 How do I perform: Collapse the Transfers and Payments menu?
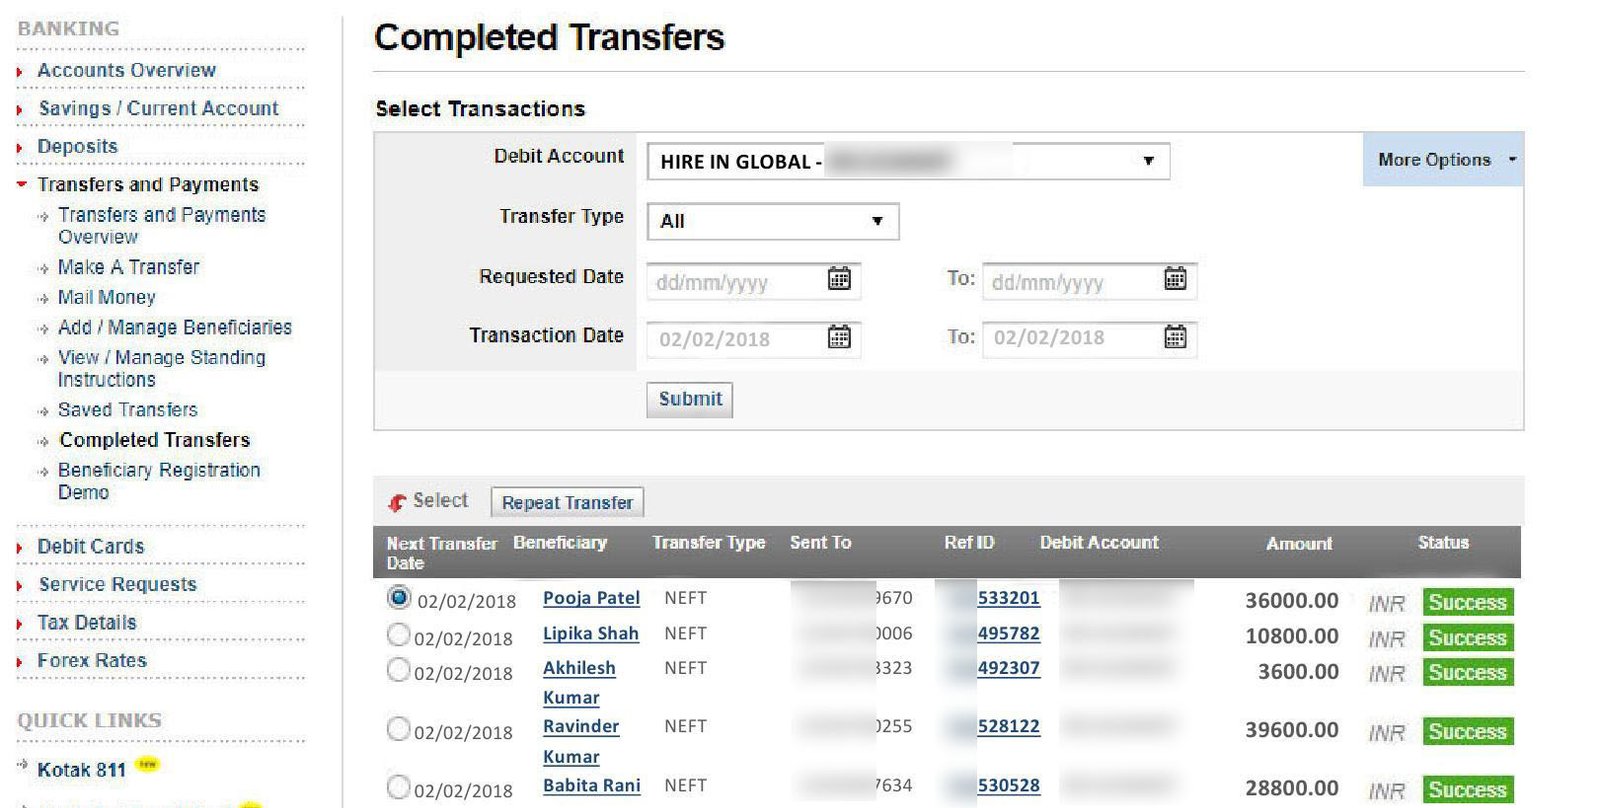point(22,184)
